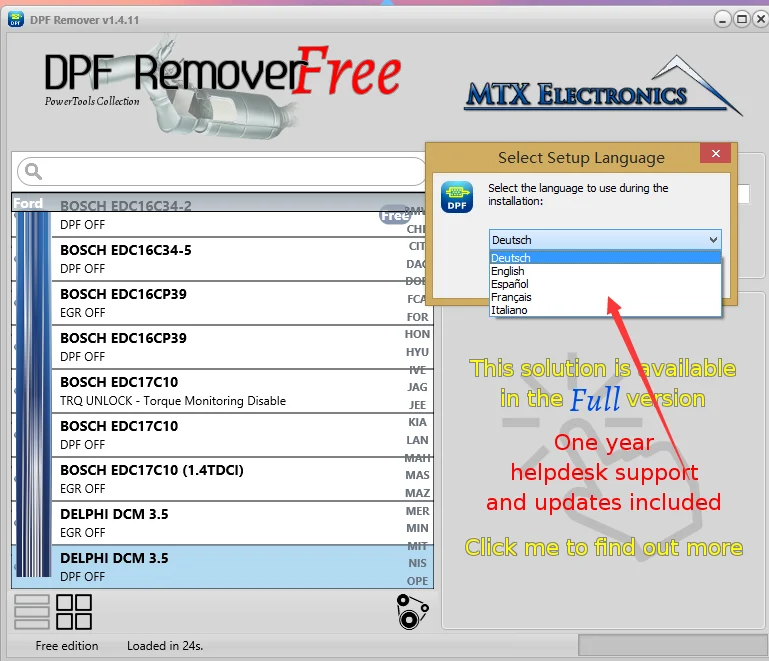Click the search magnifier icon
The height and width of the screenshot is (661, 769).
(x=33, y=171)
